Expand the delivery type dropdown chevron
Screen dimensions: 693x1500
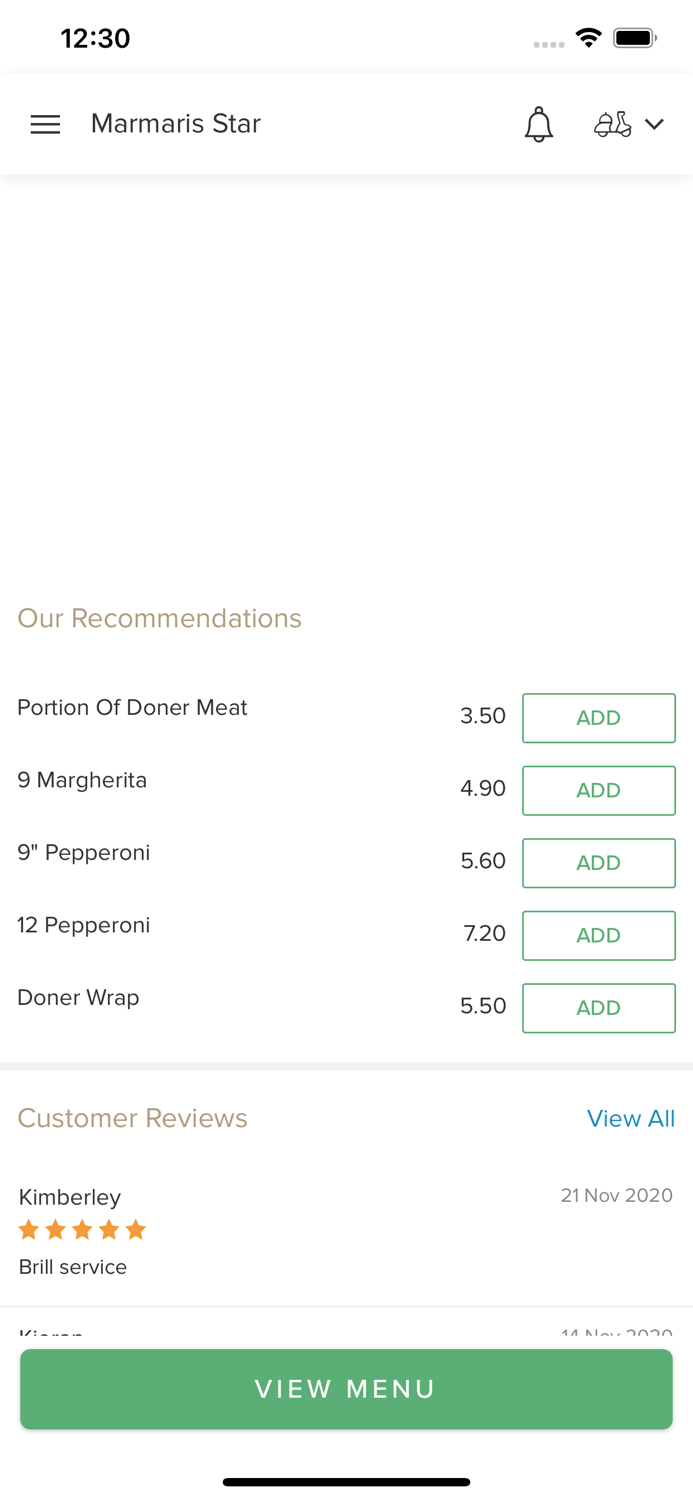pyautogui.click(x=655, y=124)
